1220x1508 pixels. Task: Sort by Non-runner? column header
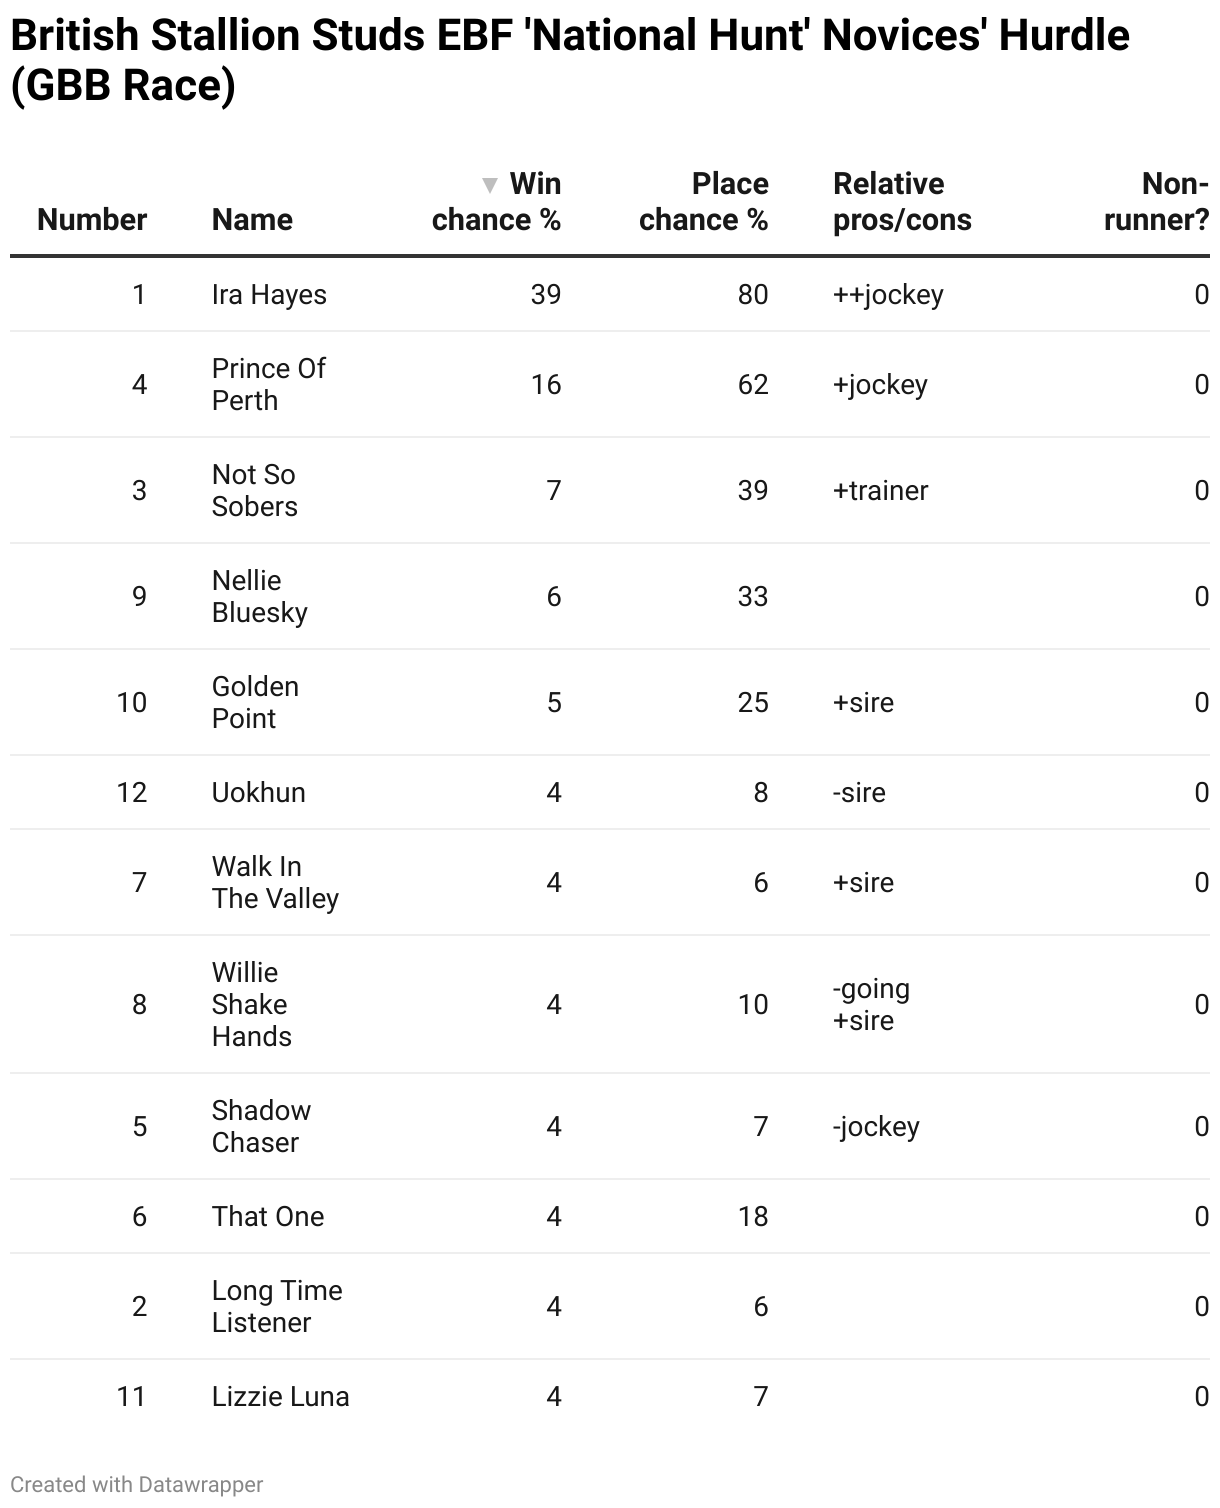tap(1156, 202)
